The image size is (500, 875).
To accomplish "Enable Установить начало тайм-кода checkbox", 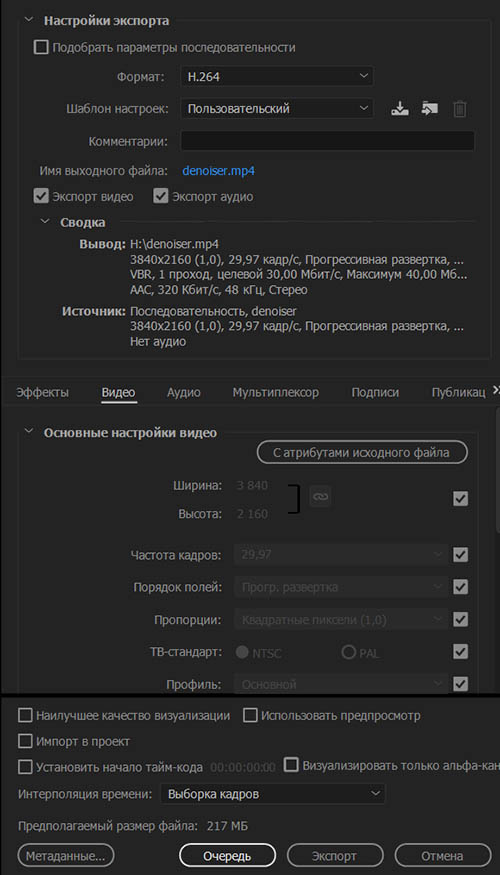I will click(26, 767).
